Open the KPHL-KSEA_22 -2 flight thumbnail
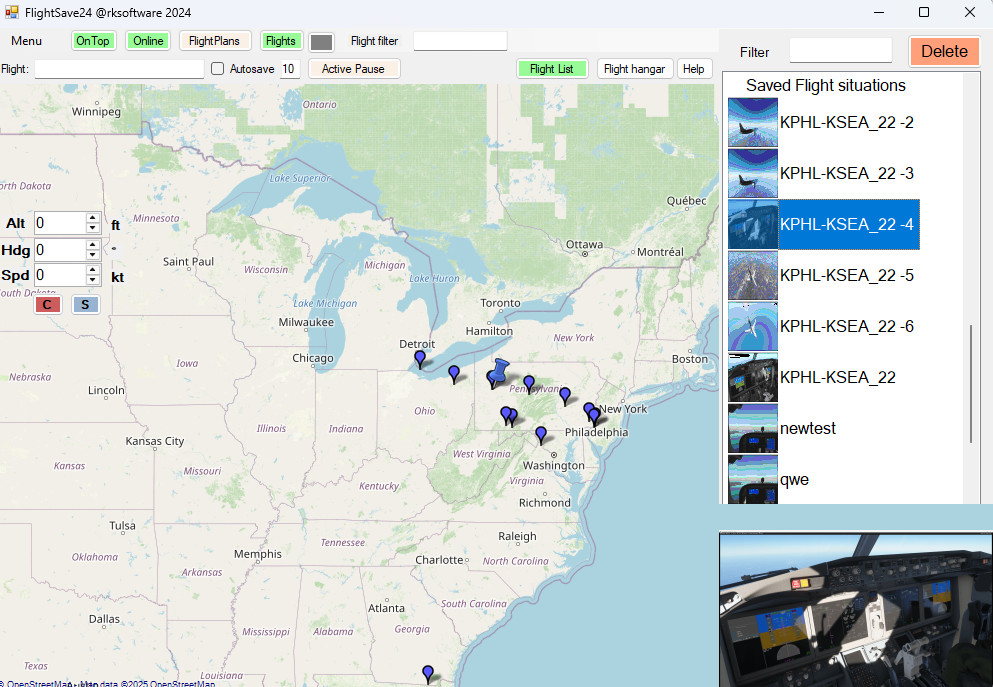Screen dimensions: 993x687 (752, 122)
